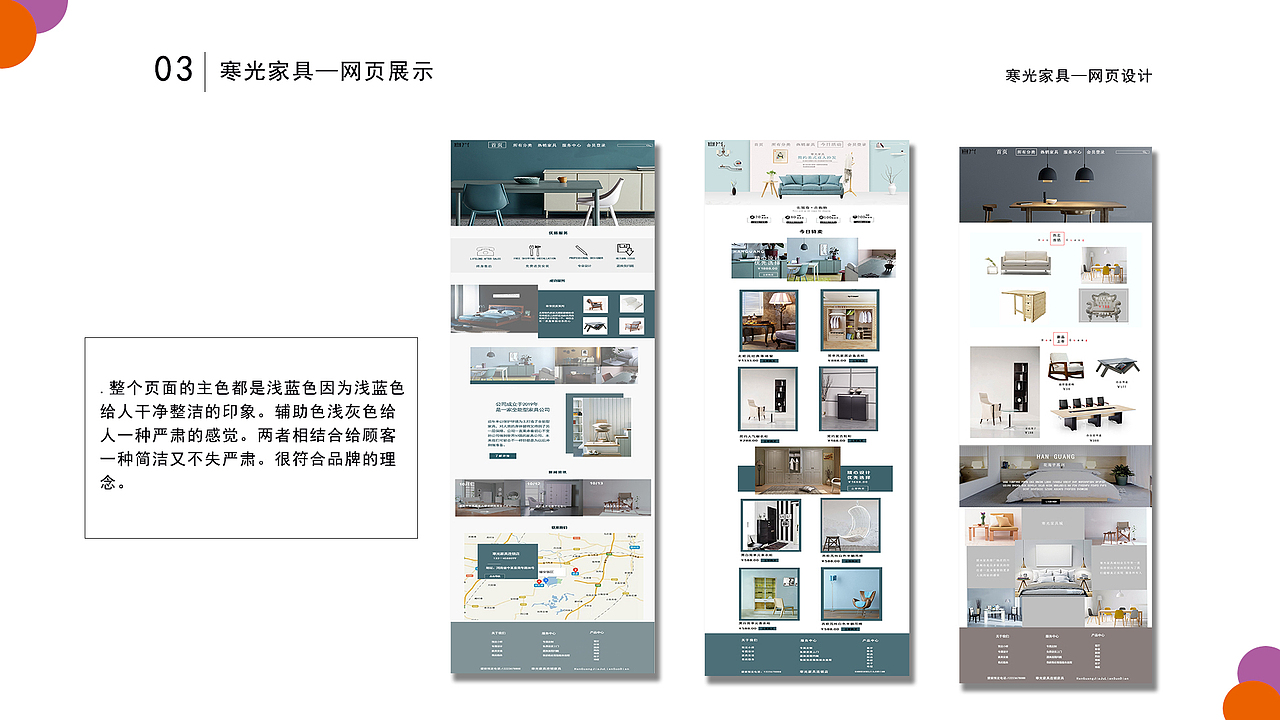Click the teal sofa hero banner

coord(806,172)
